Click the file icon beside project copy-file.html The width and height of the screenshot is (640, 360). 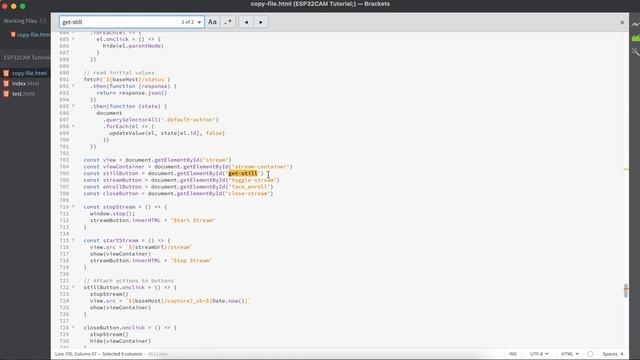point(6,73)
